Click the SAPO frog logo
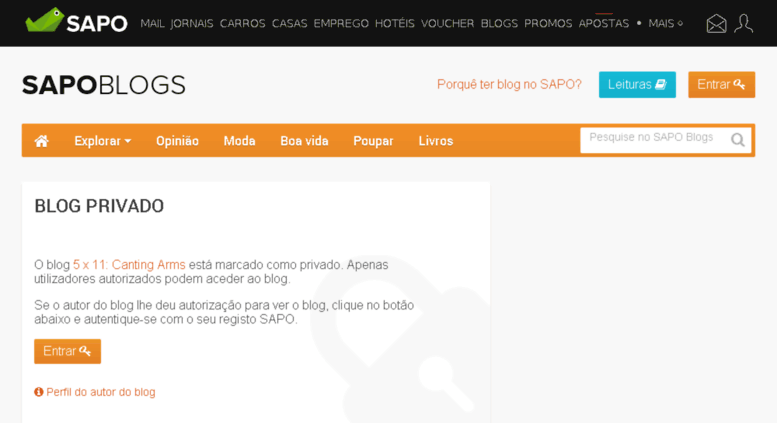 point(76,21)
